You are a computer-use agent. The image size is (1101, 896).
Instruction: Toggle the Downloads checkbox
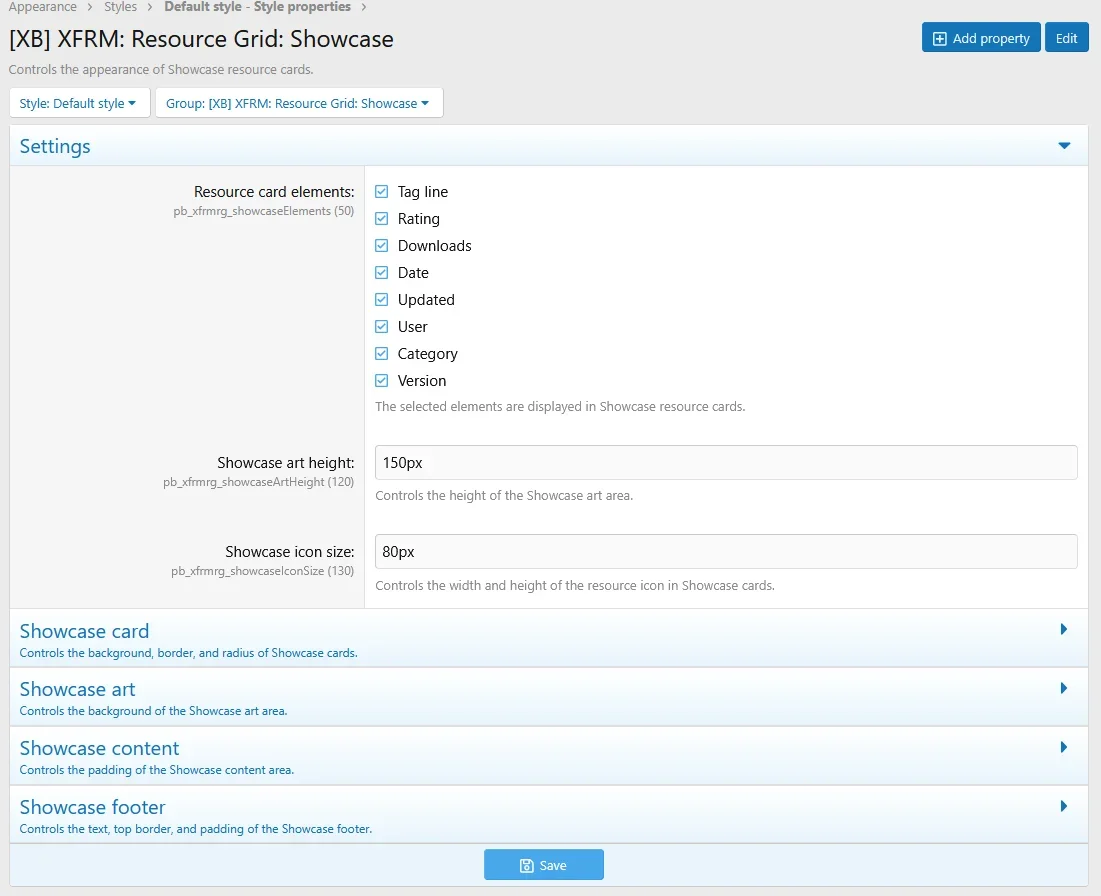[x=381, y=246]
